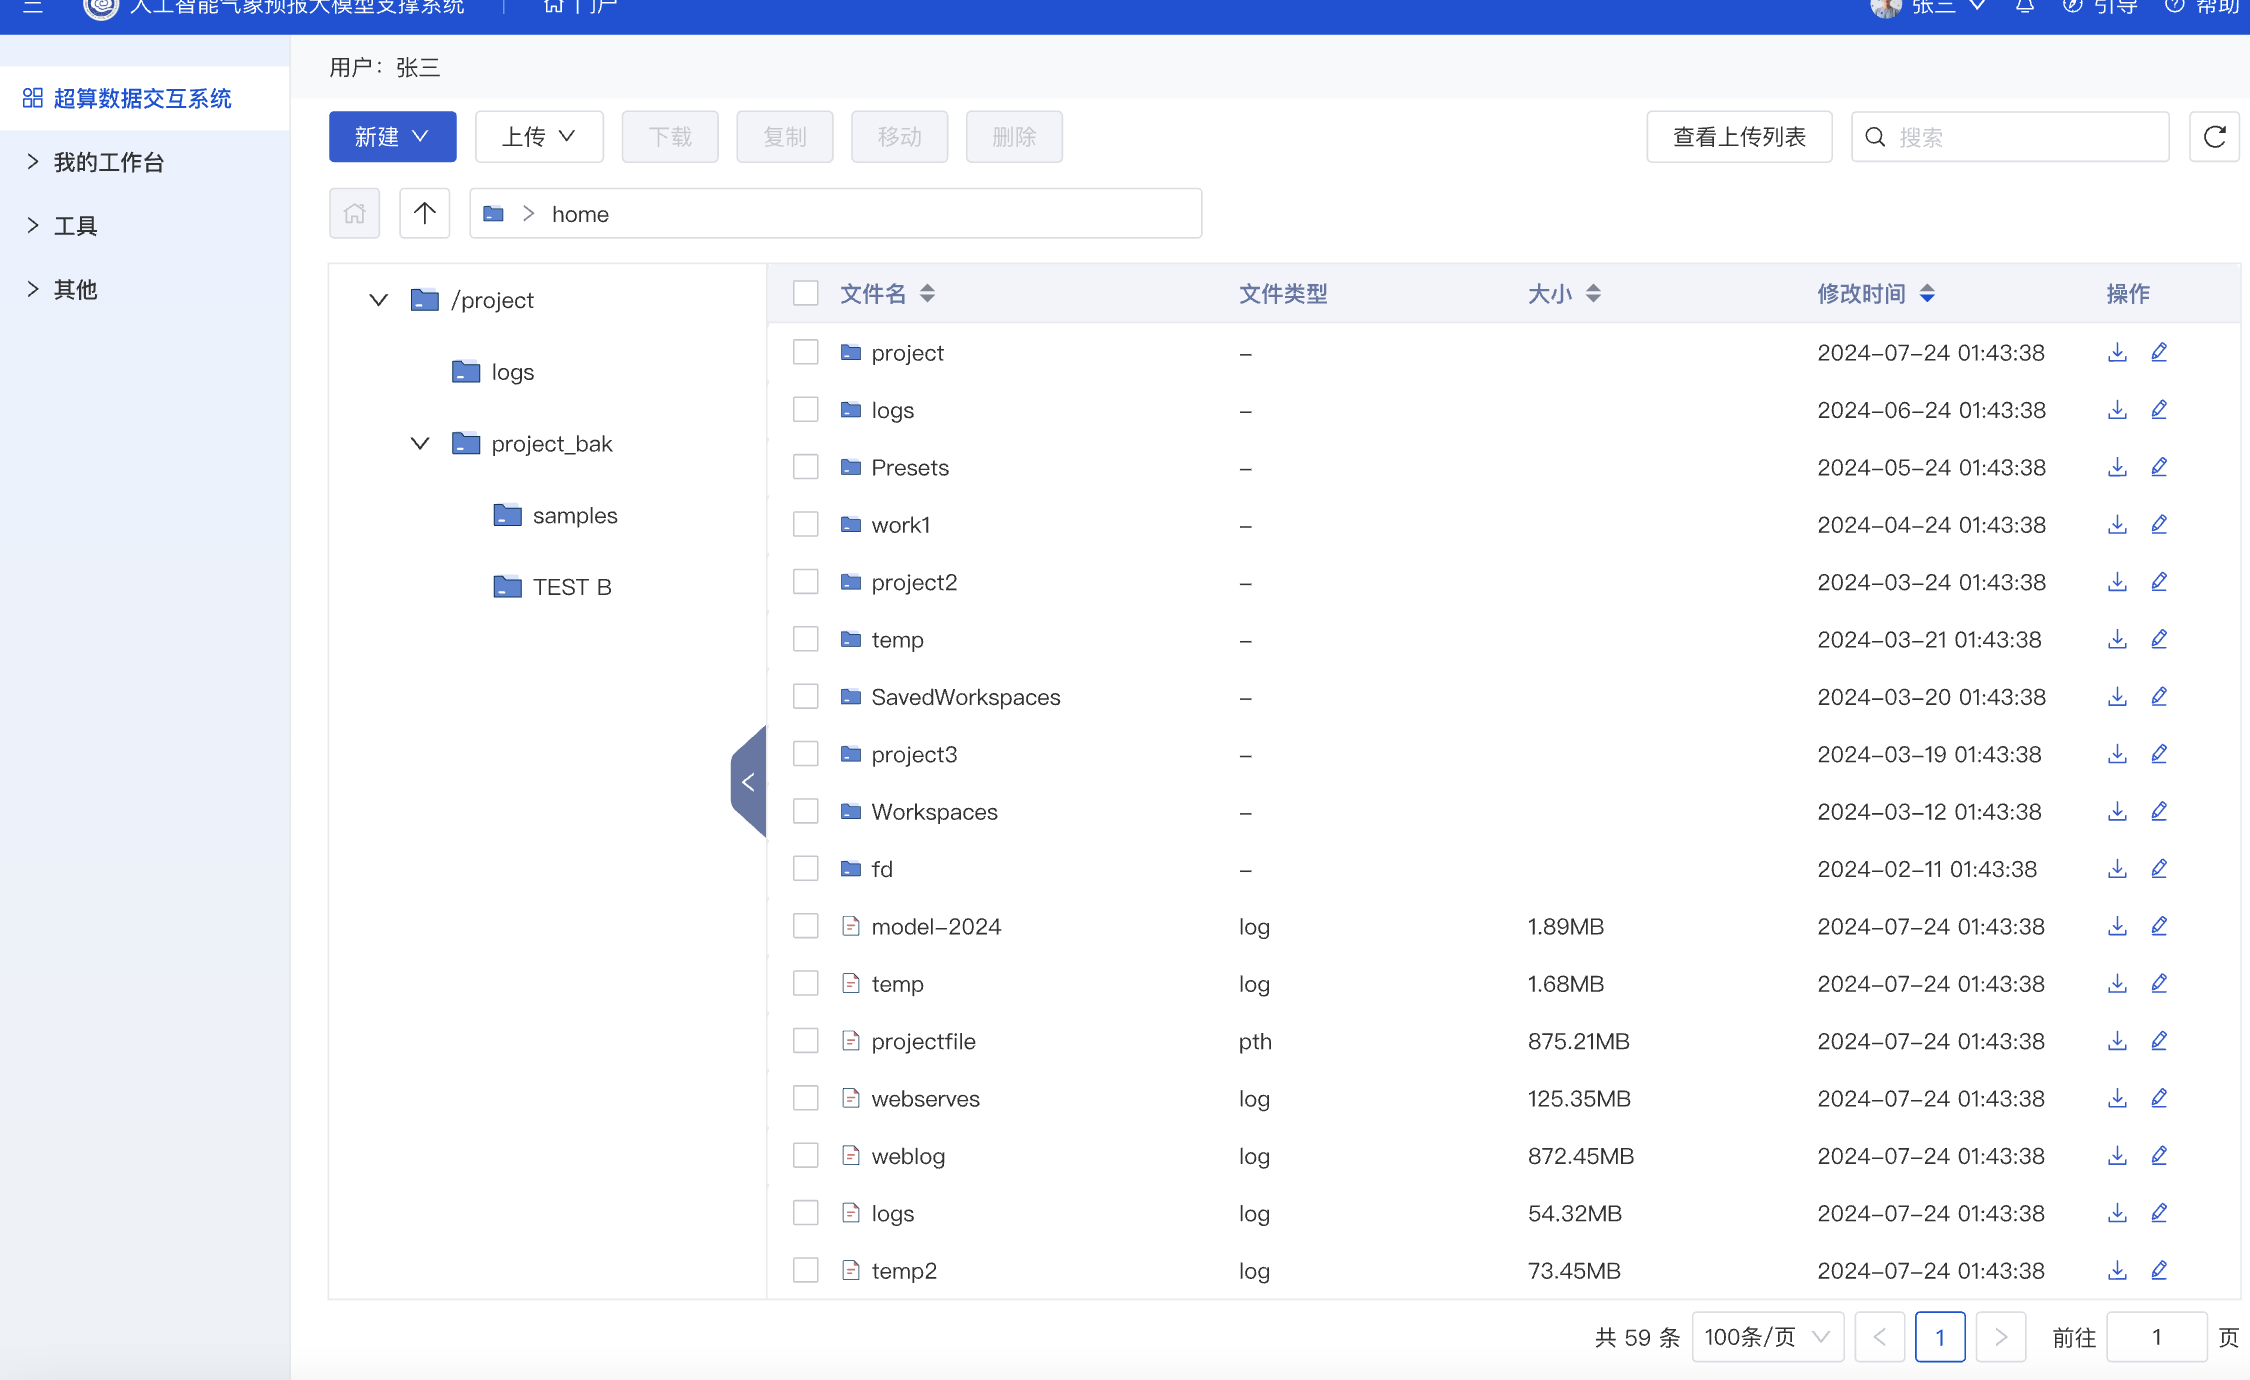This screenshot has width=2250, height=1380.
Task: Select the model-2024 log file checkbox
Action: point(805,926)
